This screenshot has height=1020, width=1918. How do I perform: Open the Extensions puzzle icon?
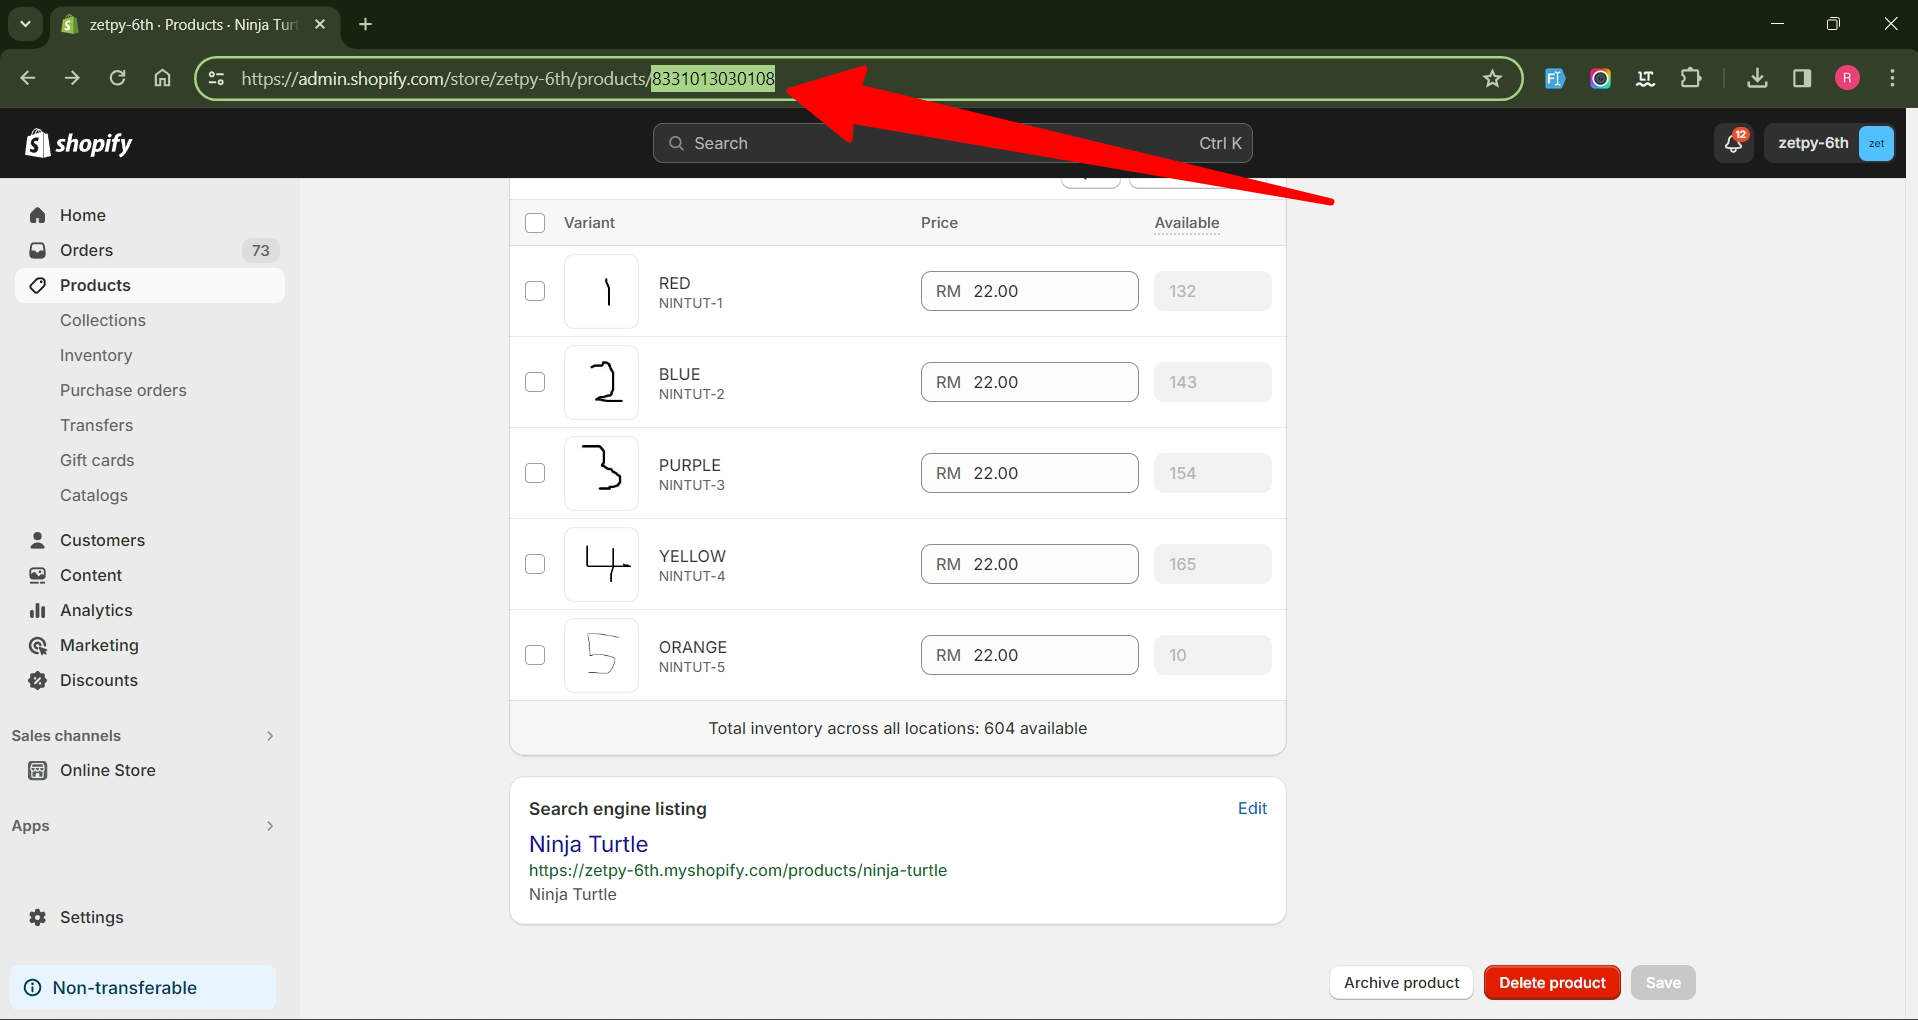[1691, 78]
